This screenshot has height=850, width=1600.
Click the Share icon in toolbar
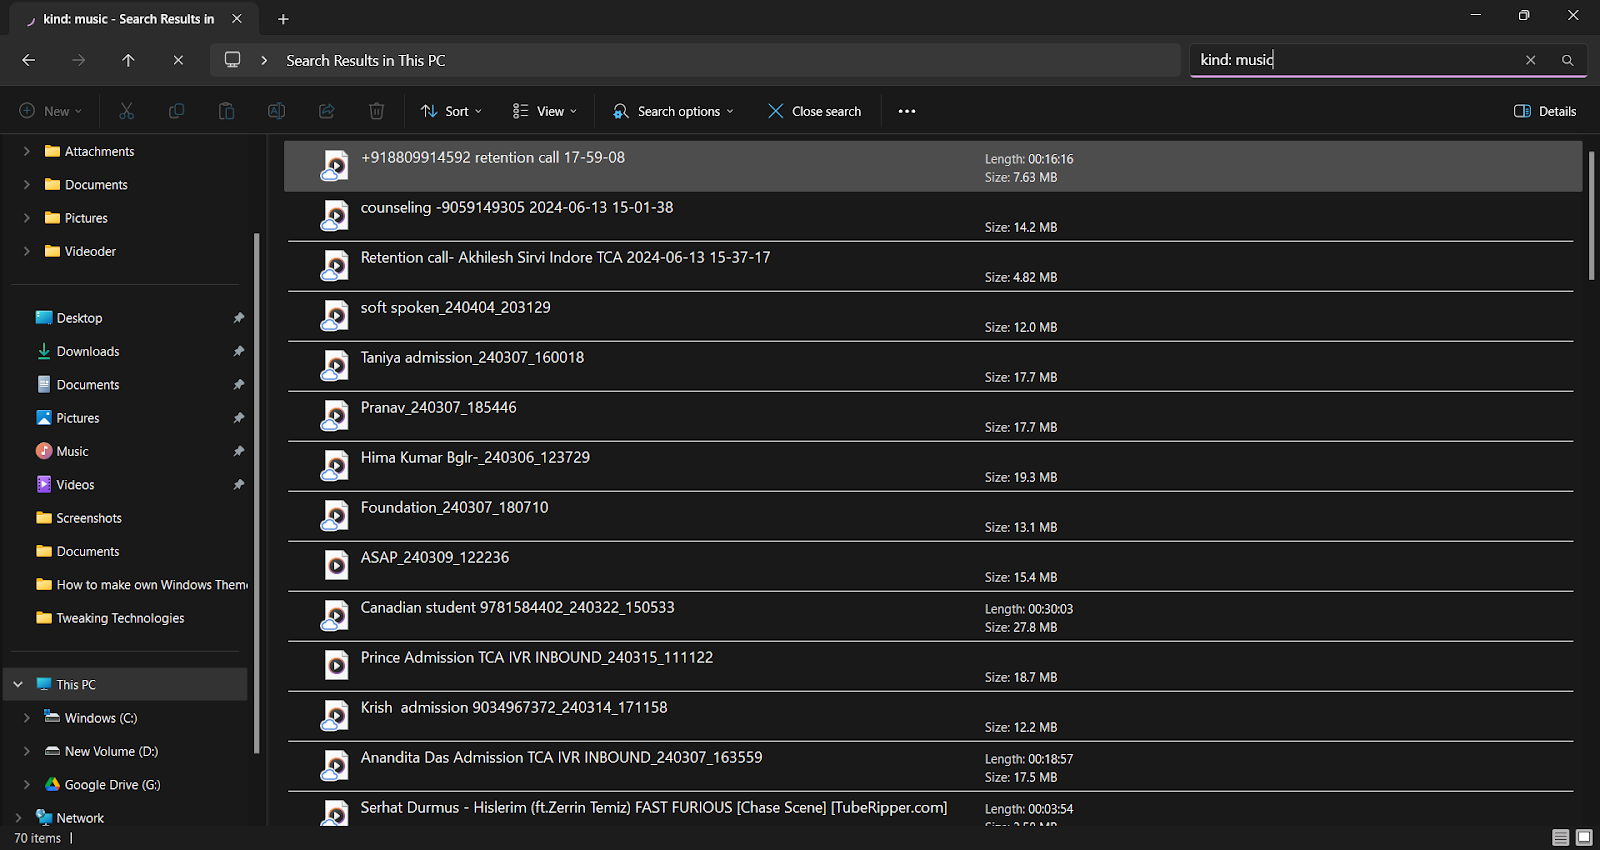326,111
